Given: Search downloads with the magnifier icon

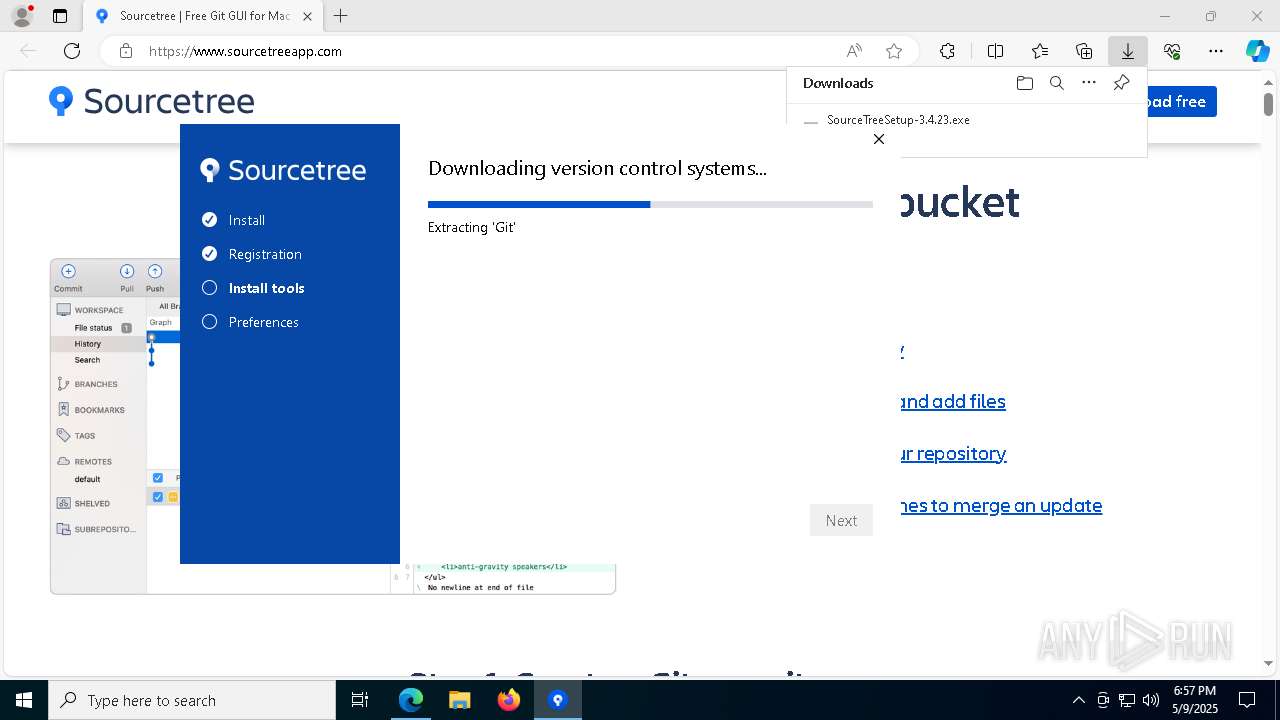Looking at the screenshot, I should [1056, 83].
